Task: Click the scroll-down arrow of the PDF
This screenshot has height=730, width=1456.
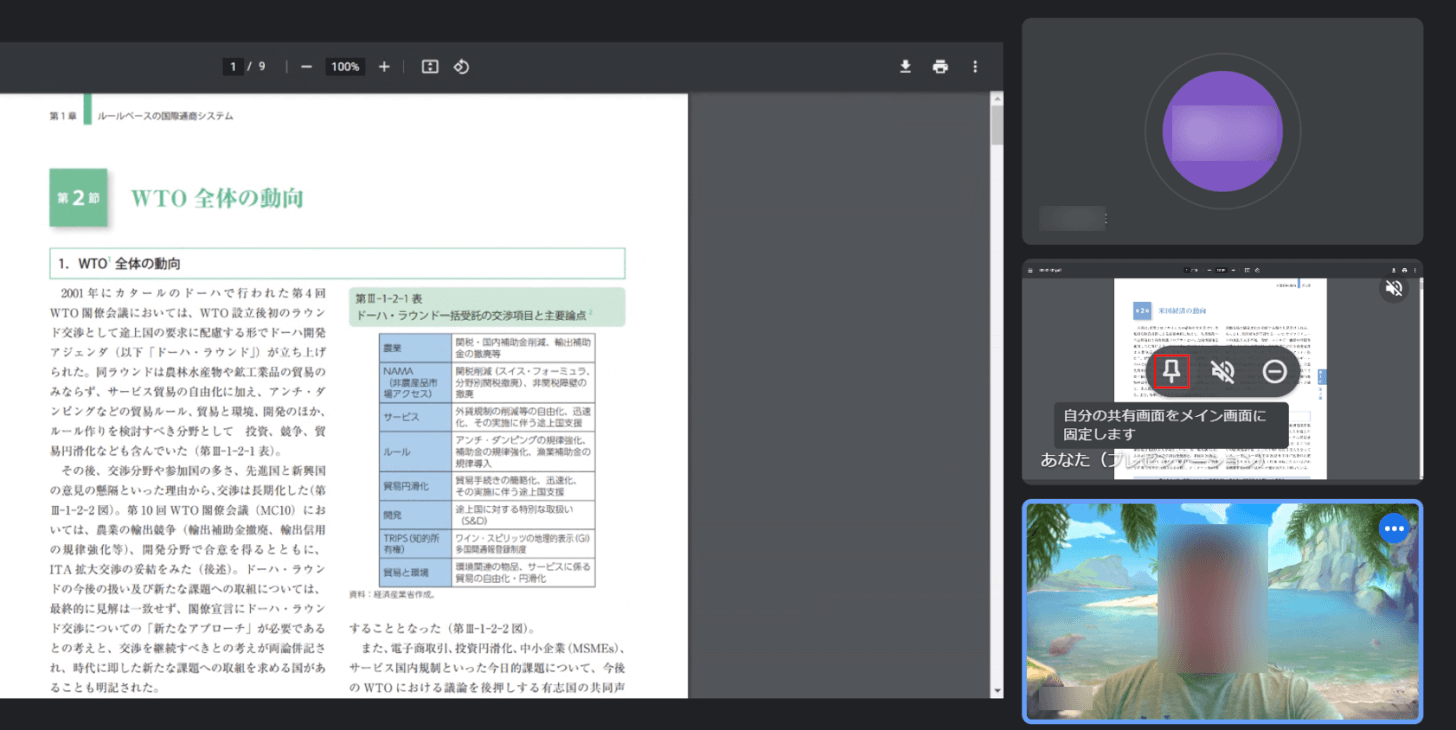Action: [996, 691]
